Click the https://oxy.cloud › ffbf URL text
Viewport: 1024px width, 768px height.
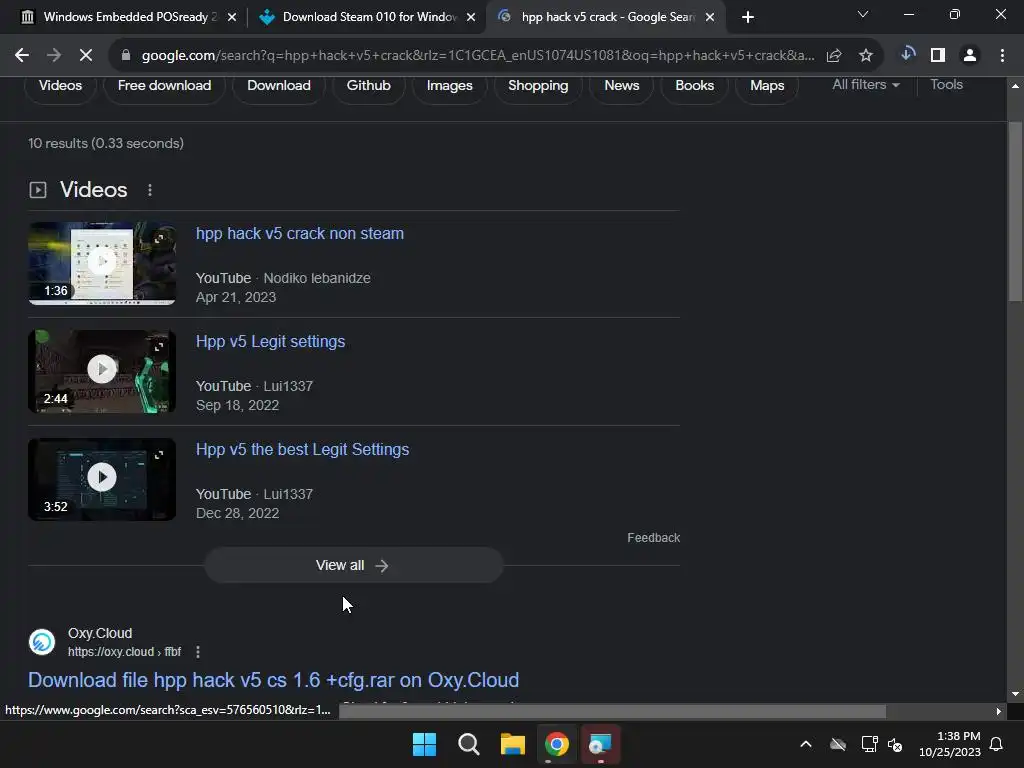pyautogui.click(x=125, y=652)
